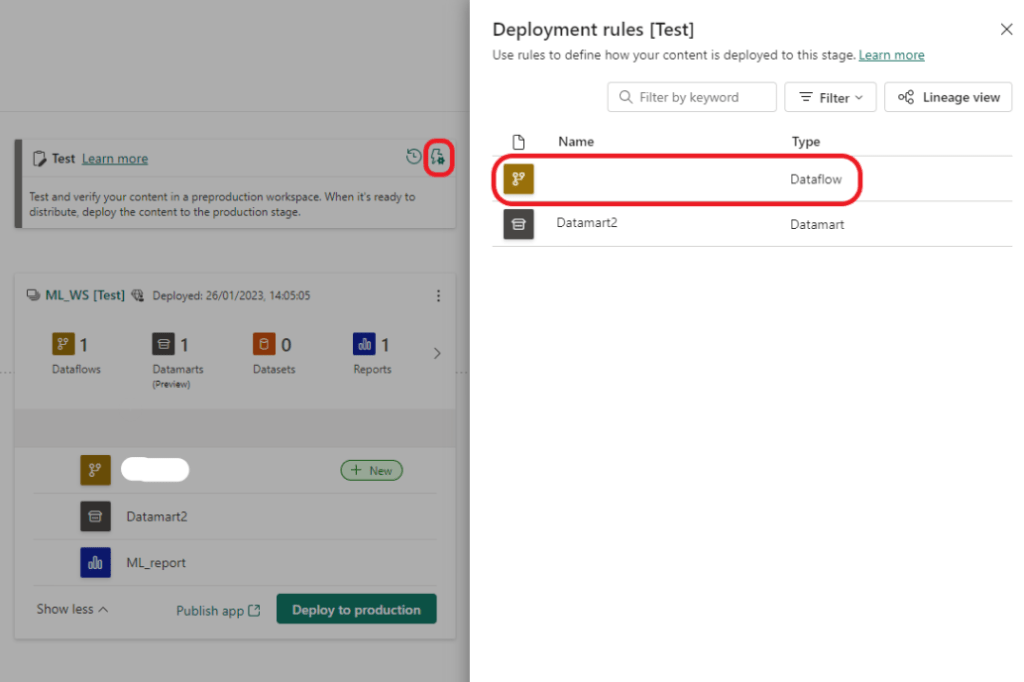Expand item counts with right chevron
This screenshot has height=682, width=1024.
(436, 353)
